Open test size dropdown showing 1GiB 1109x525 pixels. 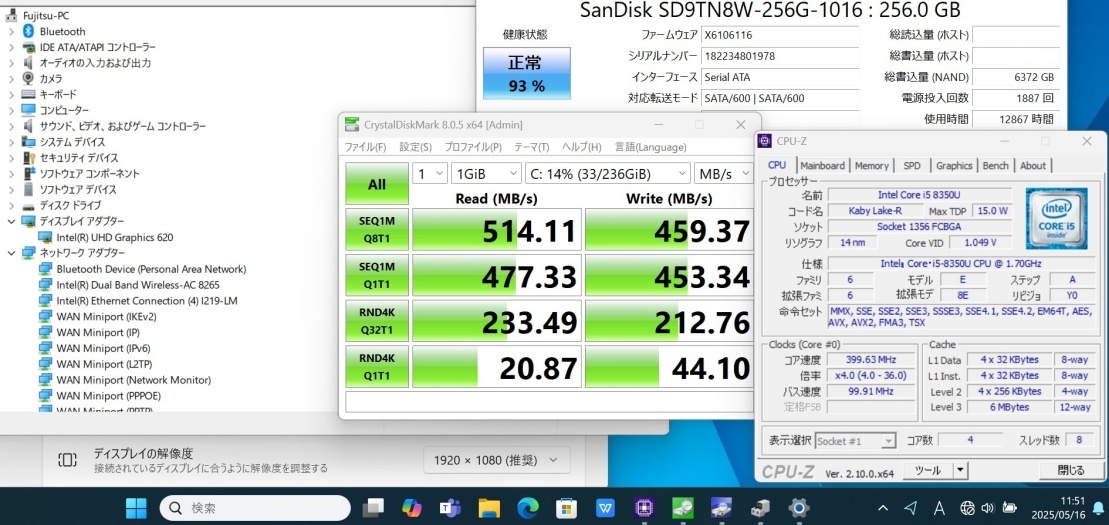pyautogui.click(x=486, y=173)
